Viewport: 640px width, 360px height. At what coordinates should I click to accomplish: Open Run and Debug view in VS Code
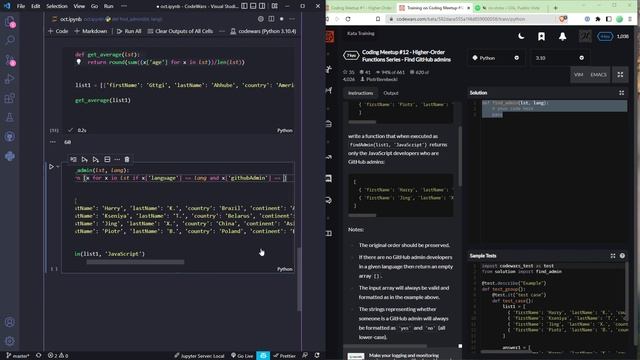point(10,79)
